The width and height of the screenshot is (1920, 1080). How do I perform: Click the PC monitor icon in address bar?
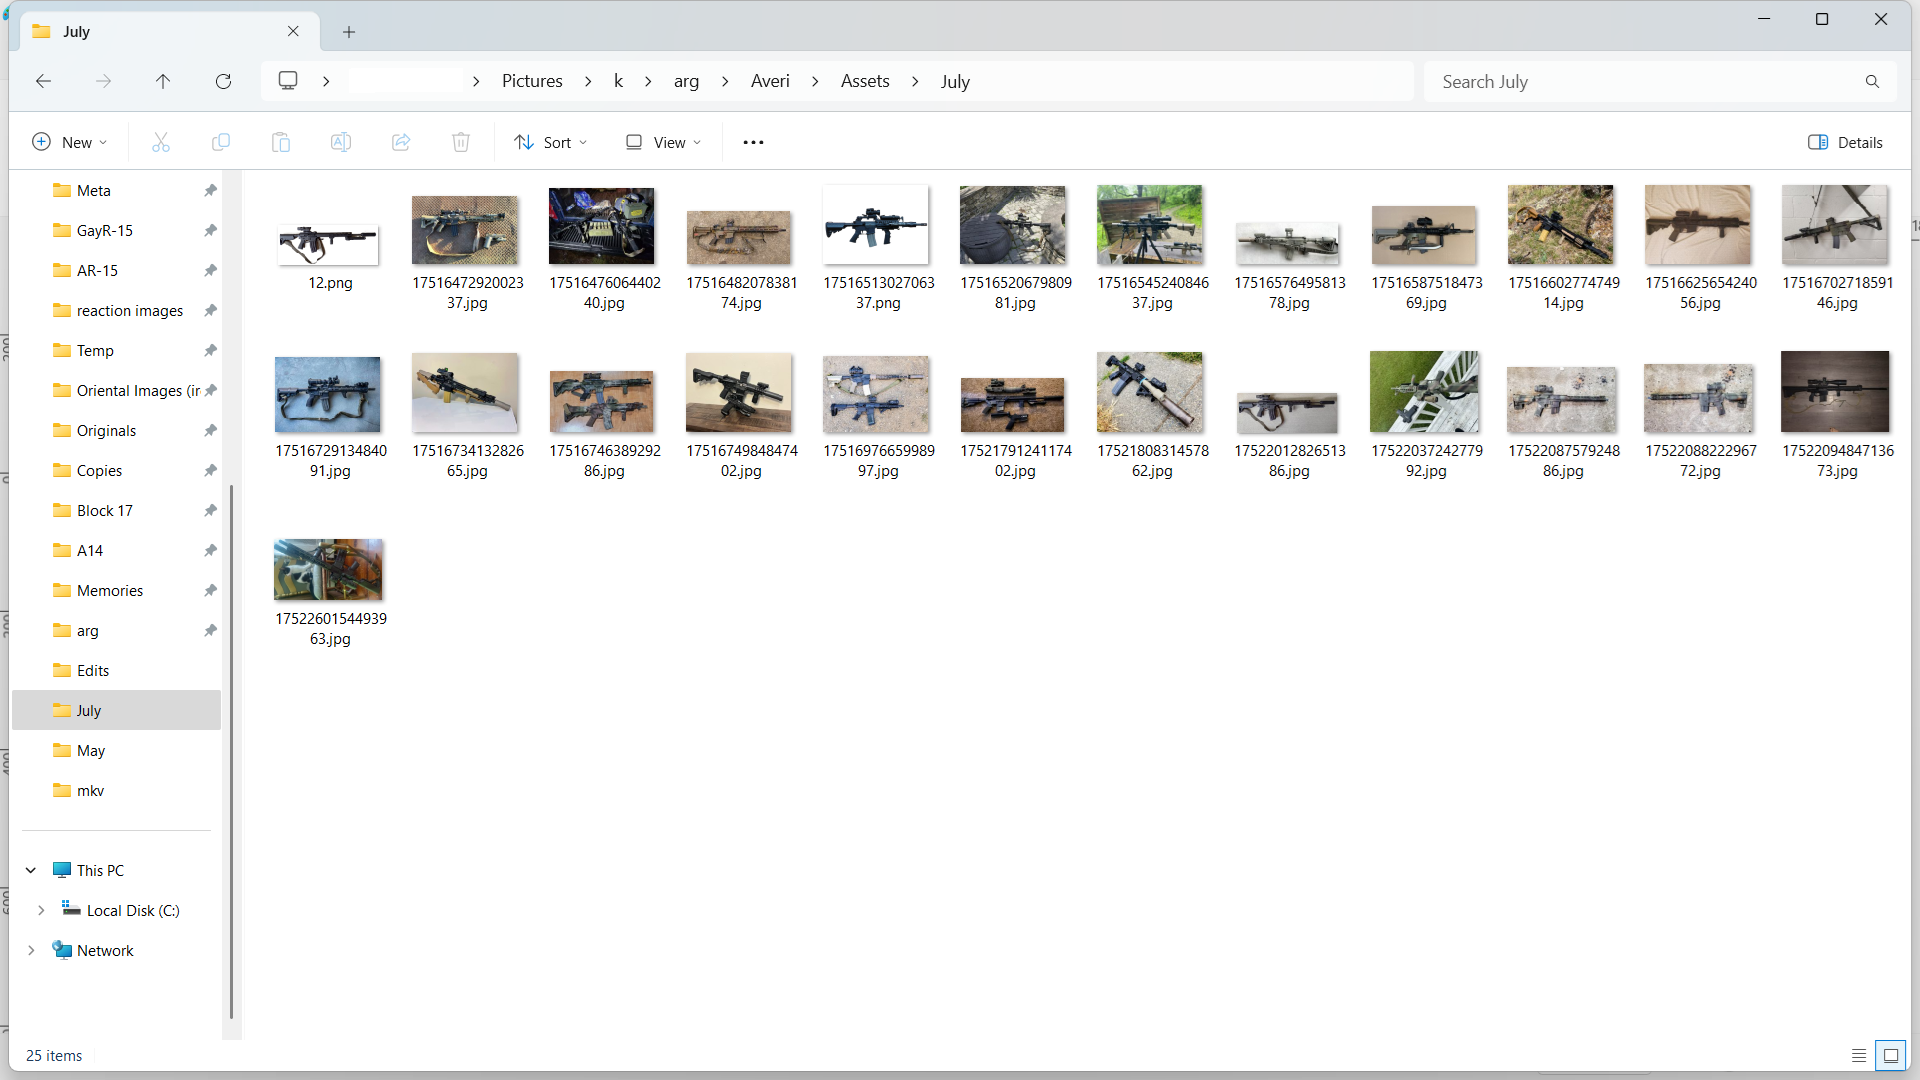pyautogui.click(x=288, y=81)
